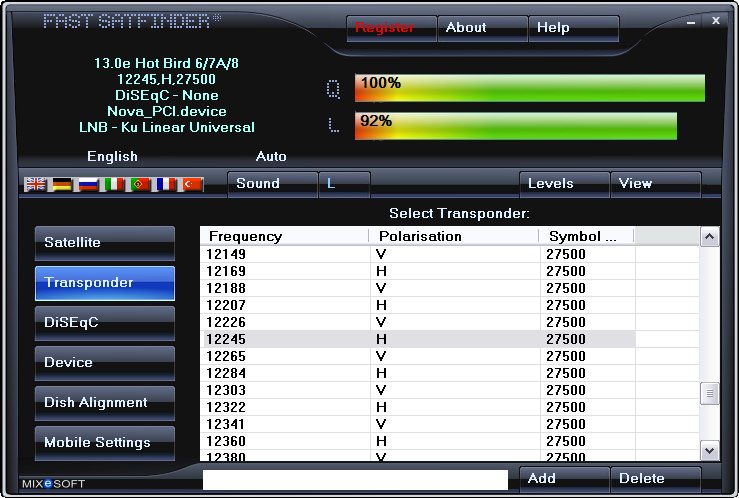Screen dimensions: 739x498
Task: Select transponder row 12322
Action: tap(418, 407)
